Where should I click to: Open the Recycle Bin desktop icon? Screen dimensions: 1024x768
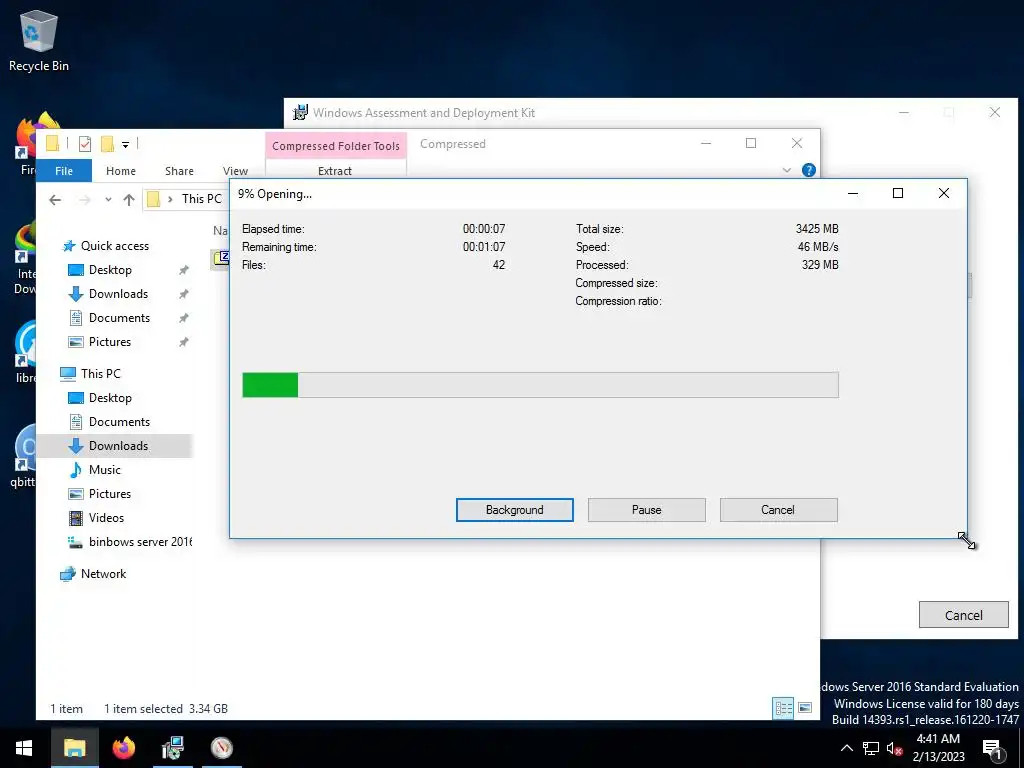pos(39,41)
